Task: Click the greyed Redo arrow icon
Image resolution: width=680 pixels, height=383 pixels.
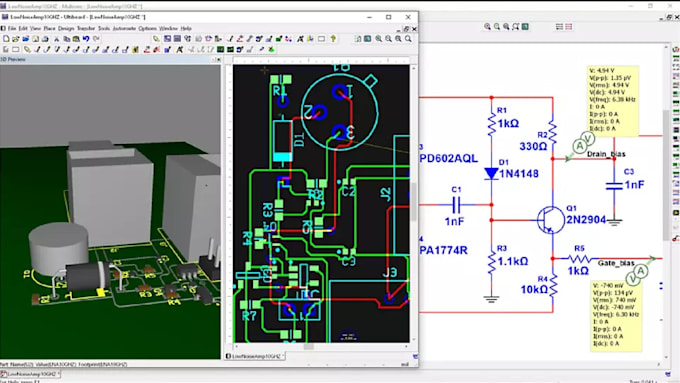Action: (96, 39)
